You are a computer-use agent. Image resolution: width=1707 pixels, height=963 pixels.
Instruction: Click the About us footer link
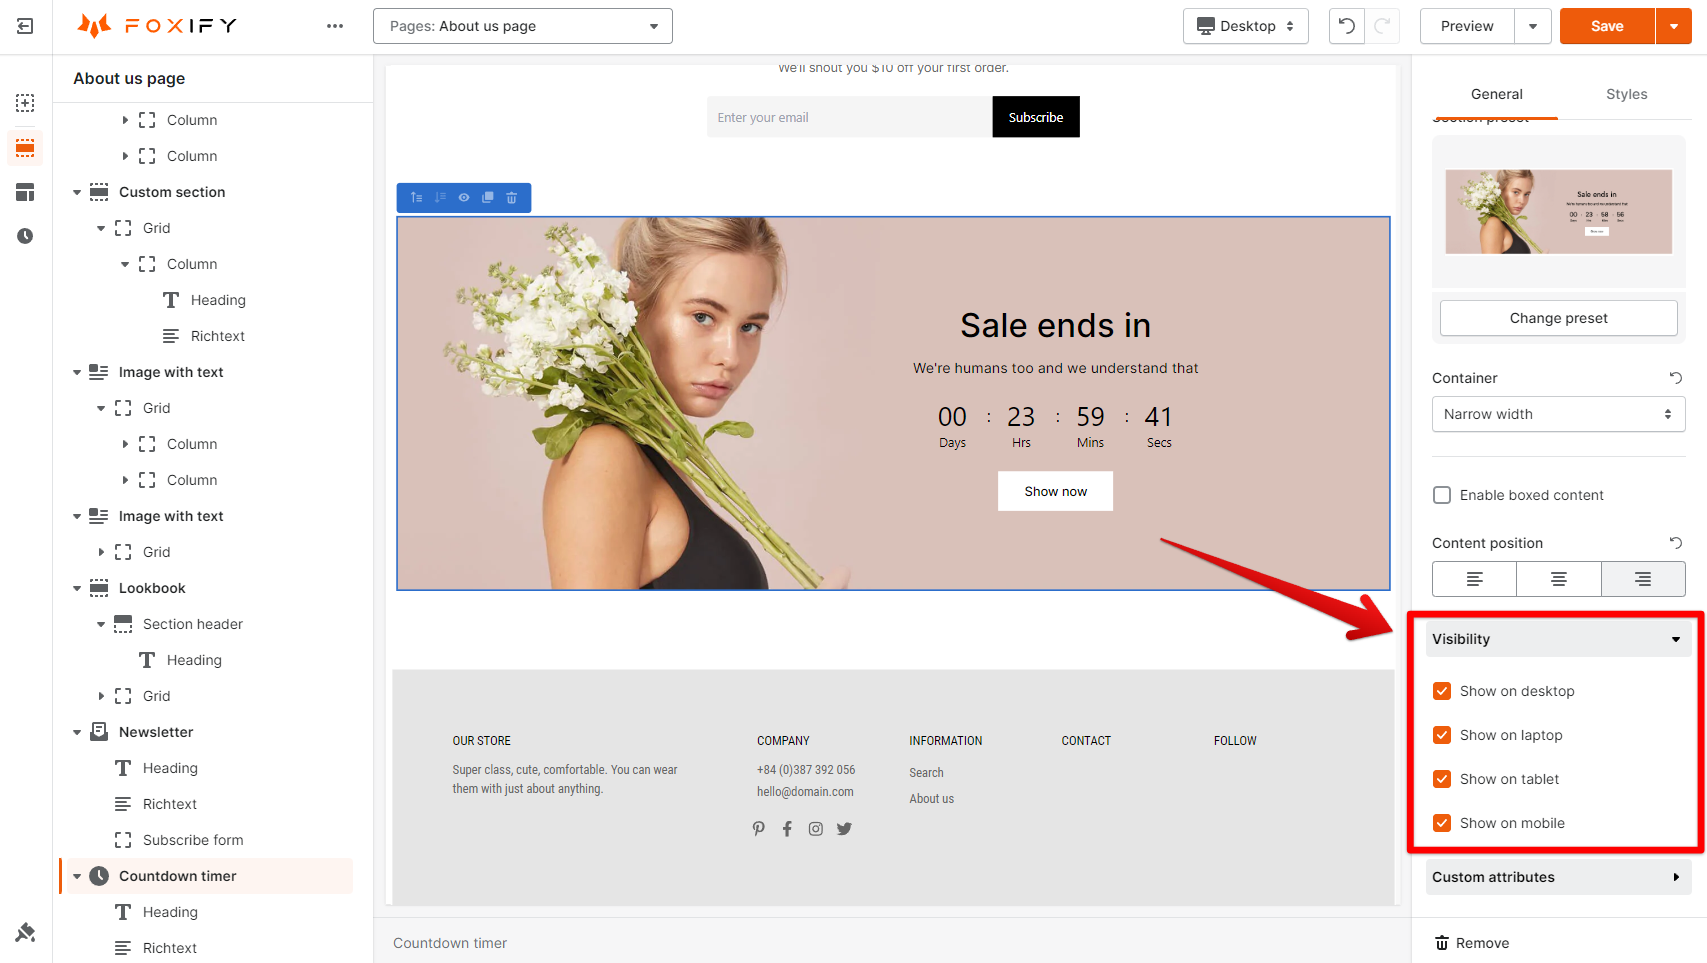[x=931, y=799]
